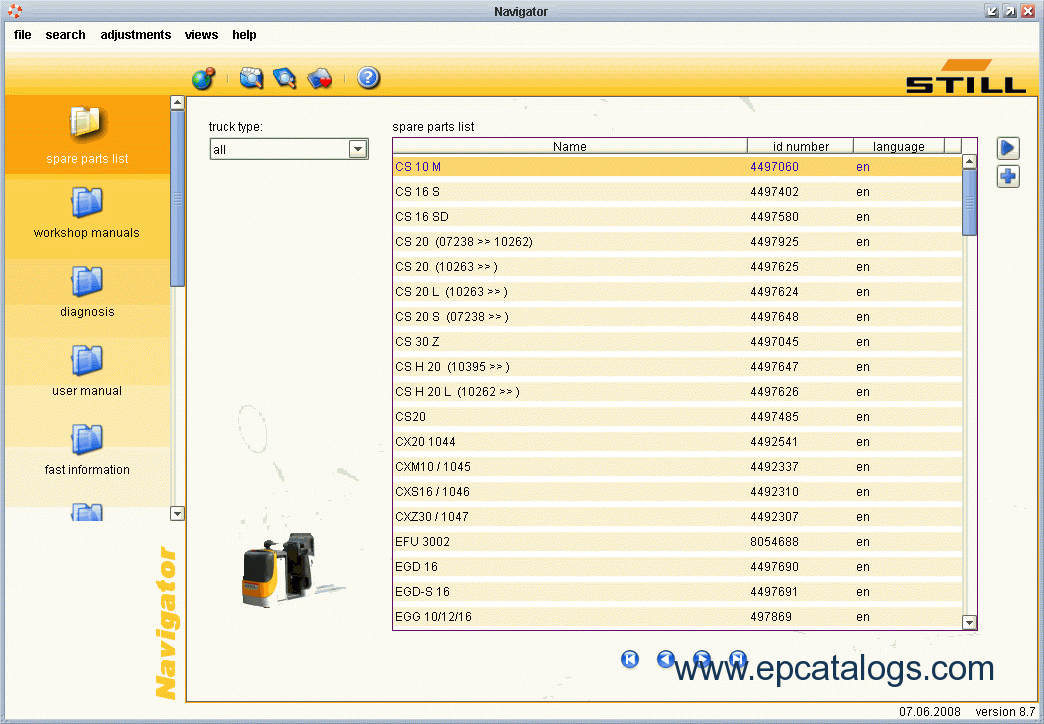
Task: Open the views menu
Action: pos(201,35)
